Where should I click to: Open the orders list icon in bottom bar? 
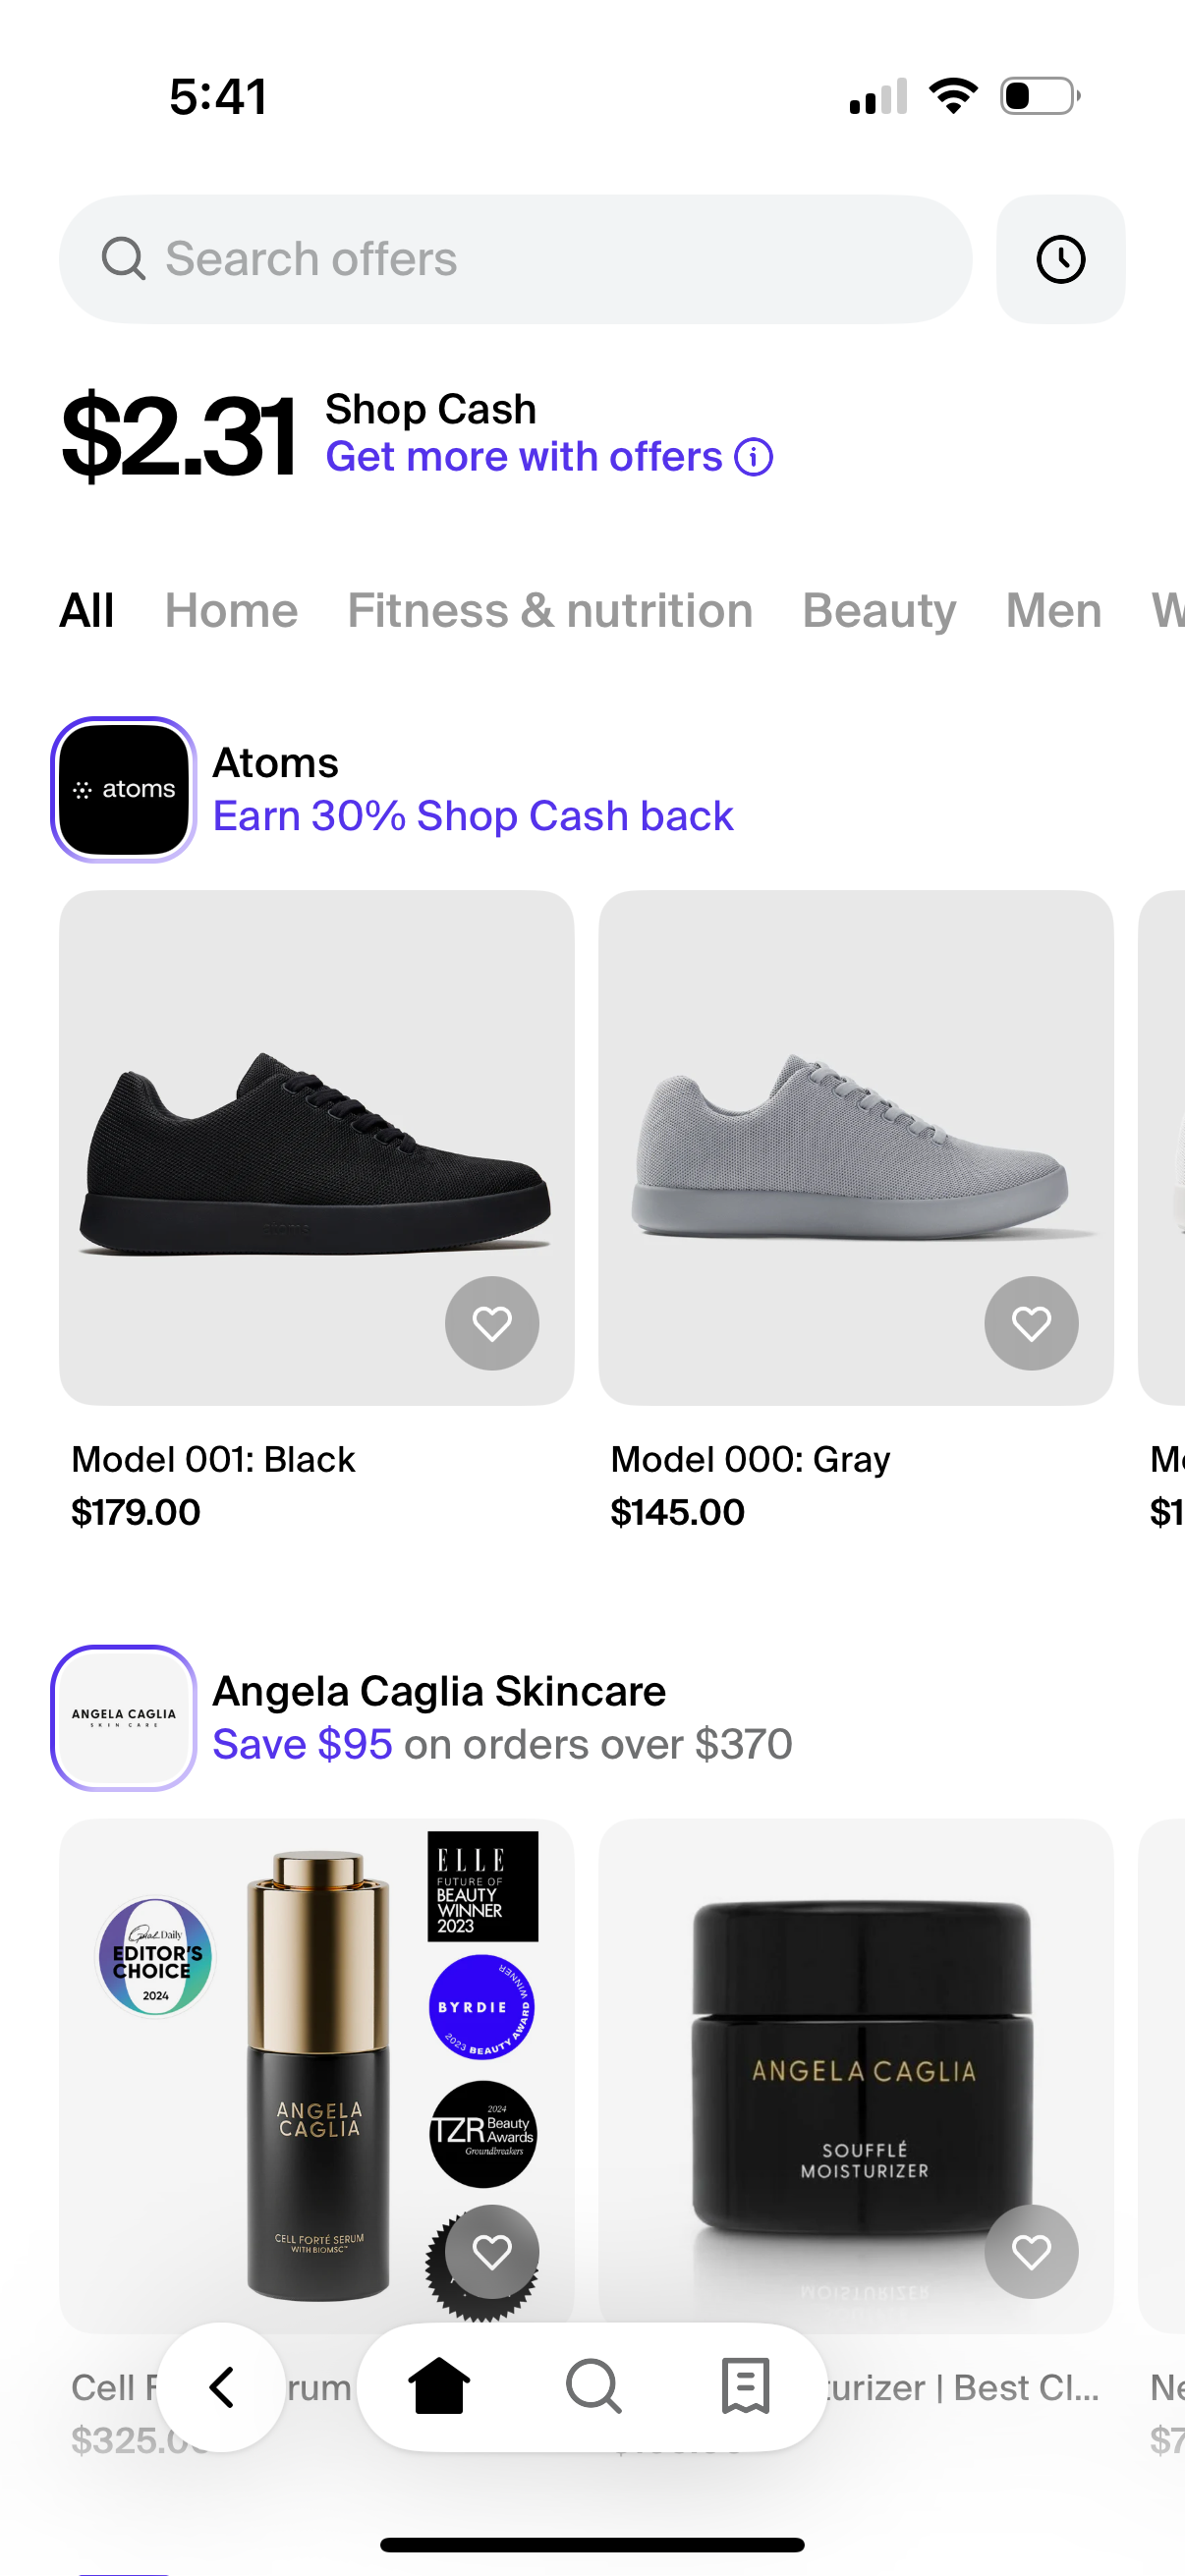(x=744, y=2387)
